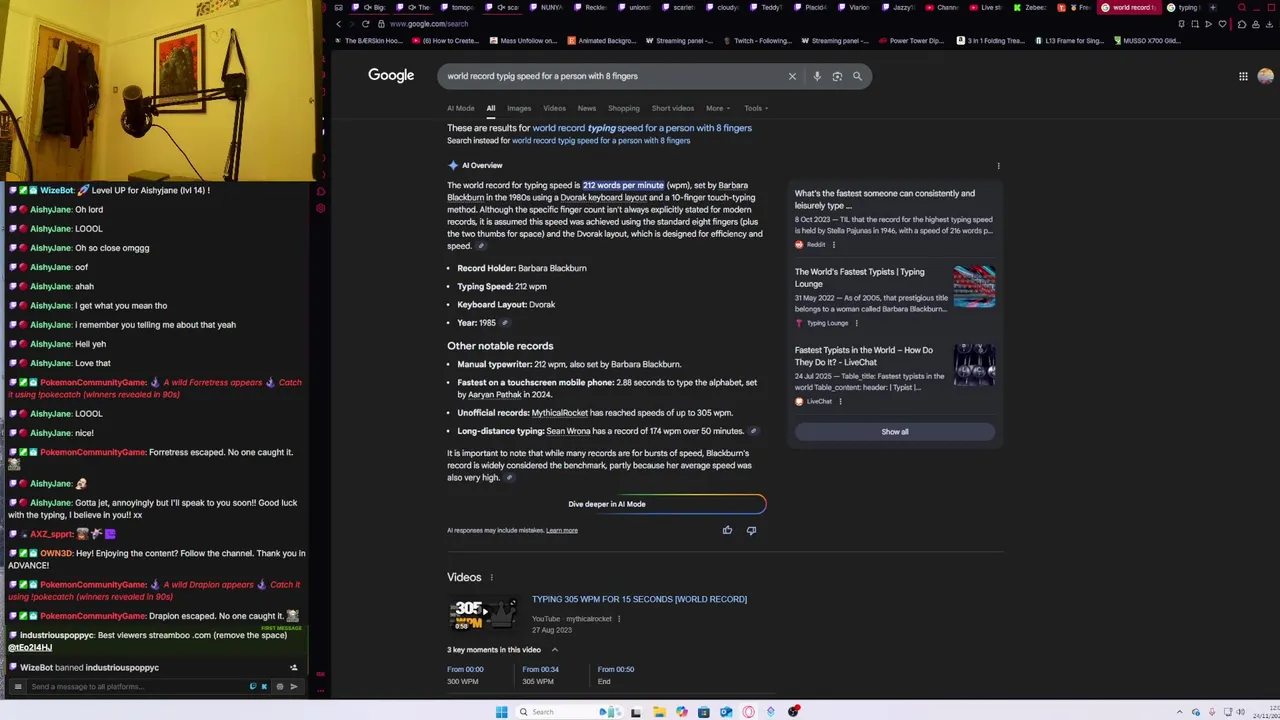This screenshot has height=720, width=1280.
Task: Open Windows Start menu
Action: (x=501, y=712)
